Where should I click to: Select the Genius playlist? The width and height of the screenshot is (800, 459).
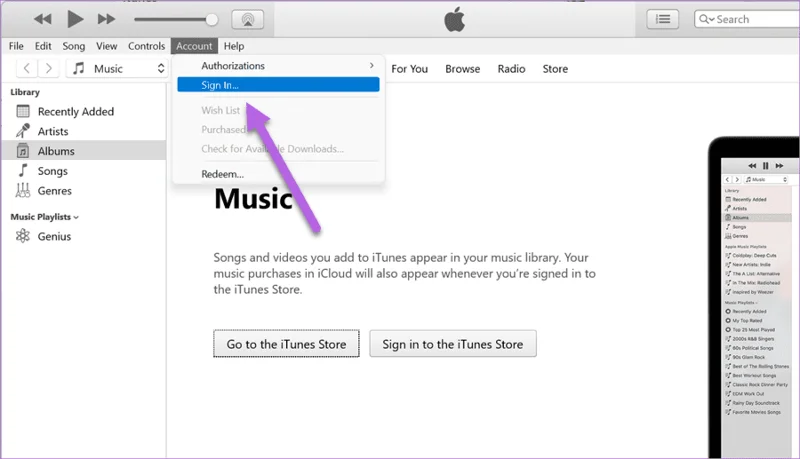pos(84,236)
